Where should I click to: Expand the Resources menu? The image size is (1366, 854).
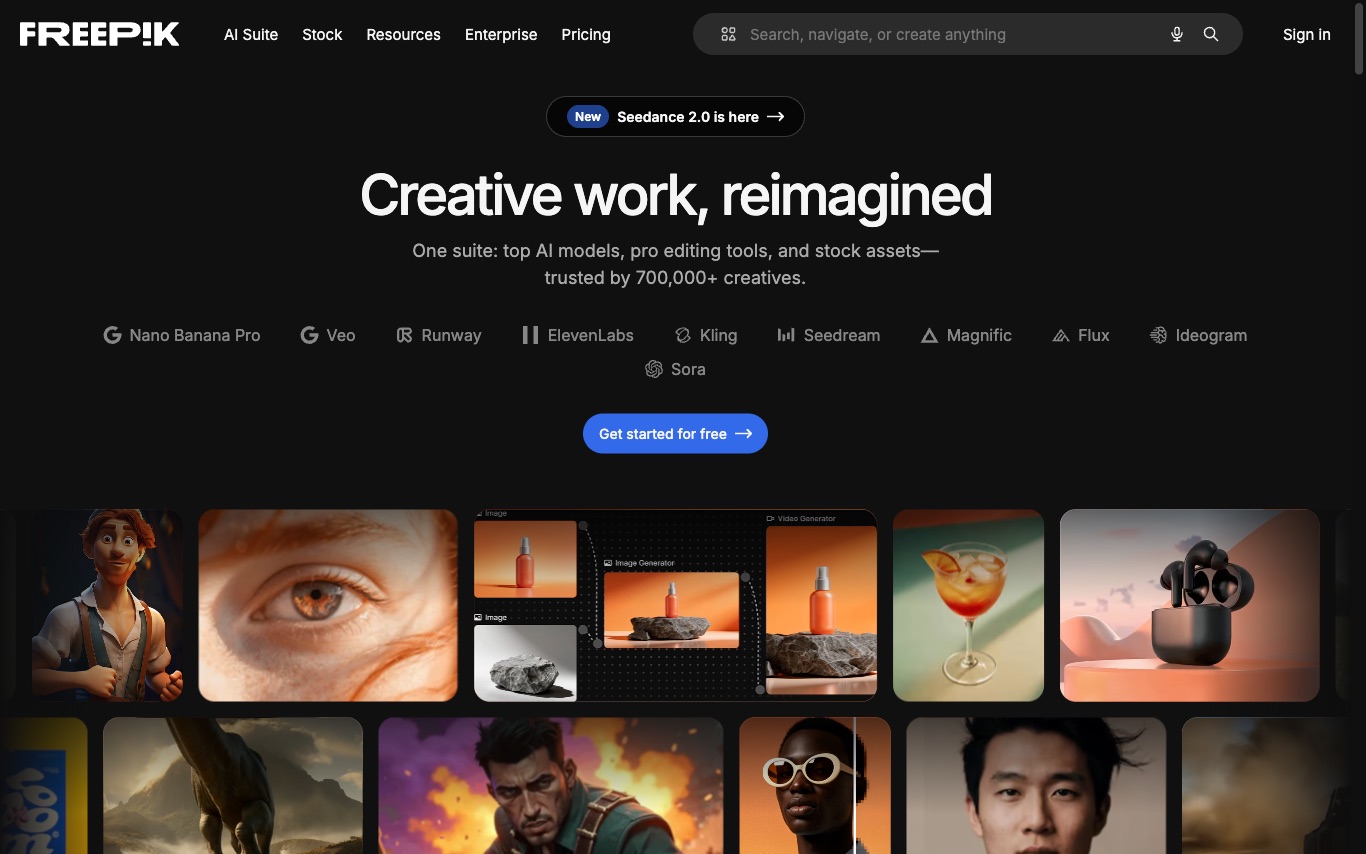(403, 34)
